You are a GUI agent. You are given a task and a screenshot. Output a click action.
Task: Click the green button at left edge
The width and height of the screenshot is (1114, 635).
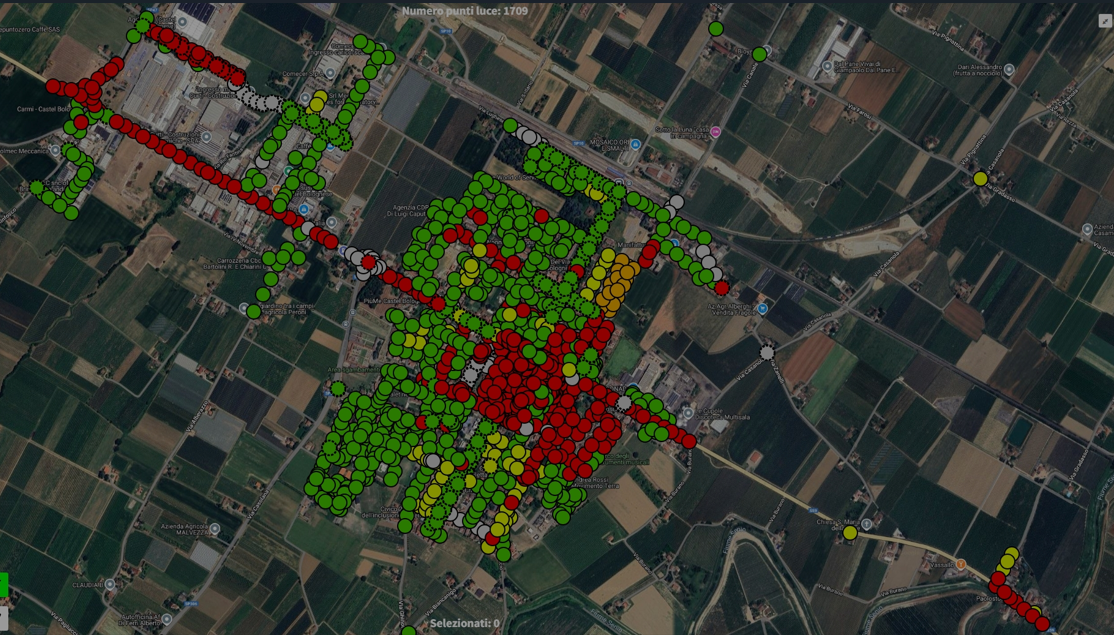[3, 585]
